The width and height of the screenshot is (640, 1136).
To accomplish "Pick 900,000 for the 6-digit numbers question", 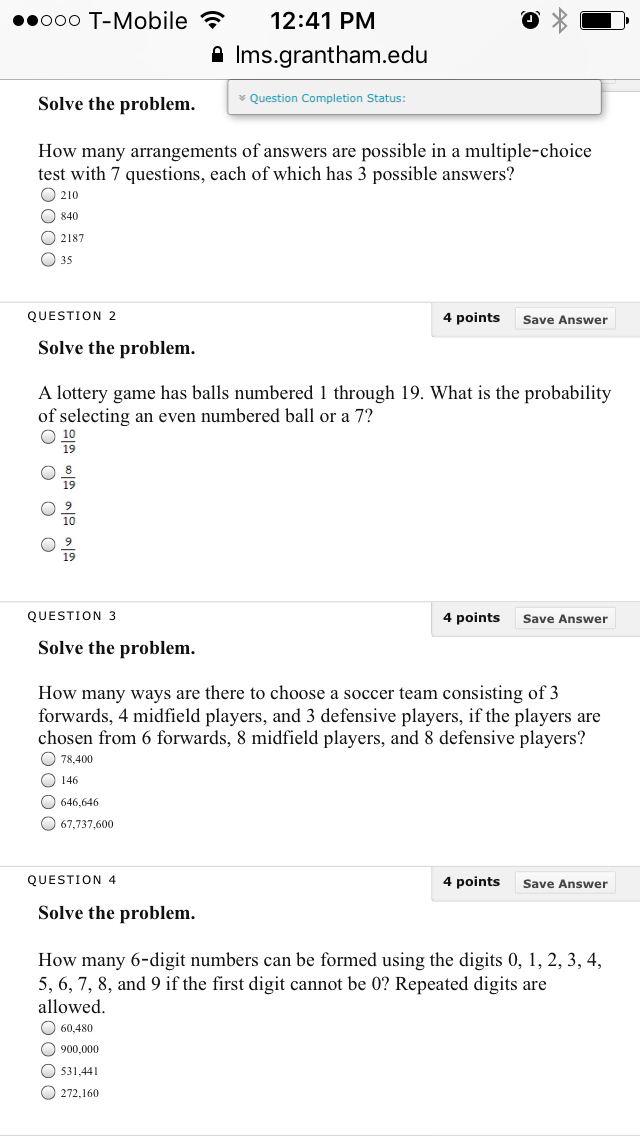I will click(48, 1049).
